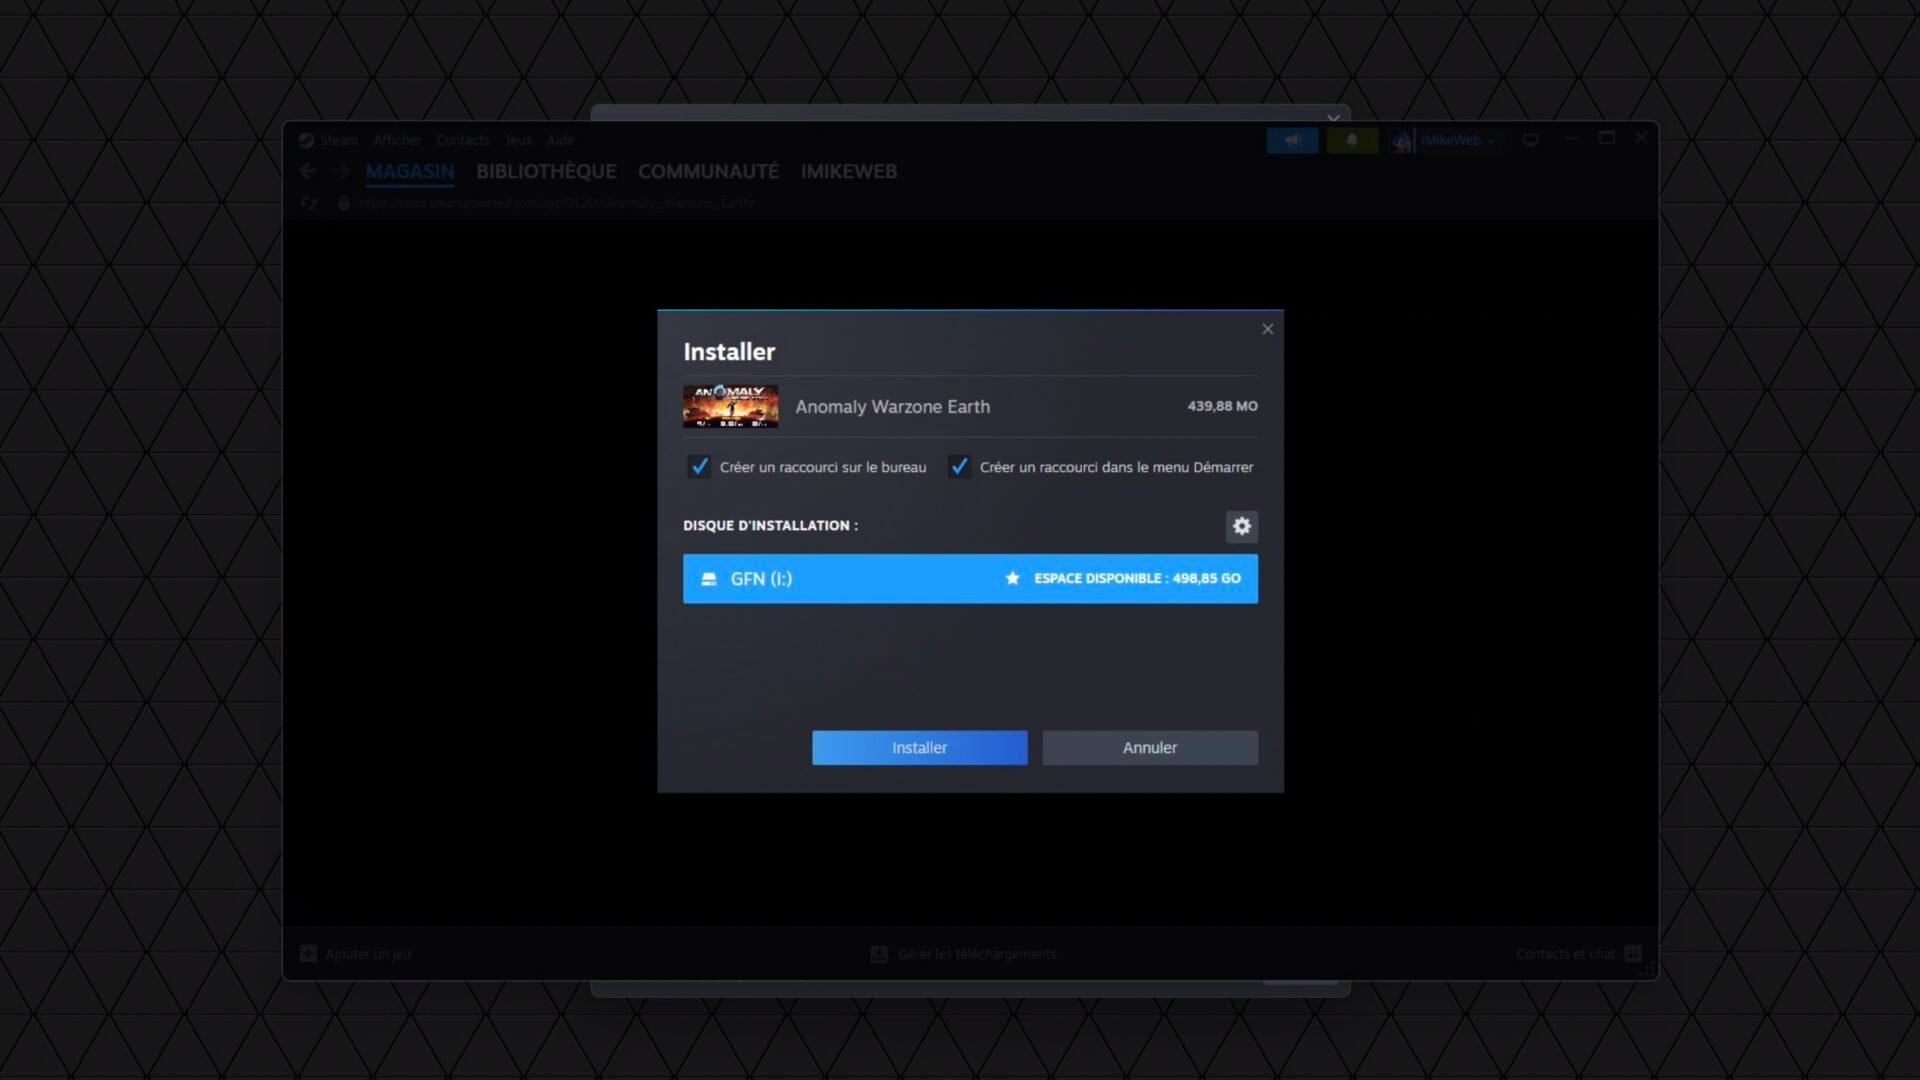Click the plus icon beside Ajouter un jeu
Viewport: 1920px width, 1080px height.
coord(308,954)
